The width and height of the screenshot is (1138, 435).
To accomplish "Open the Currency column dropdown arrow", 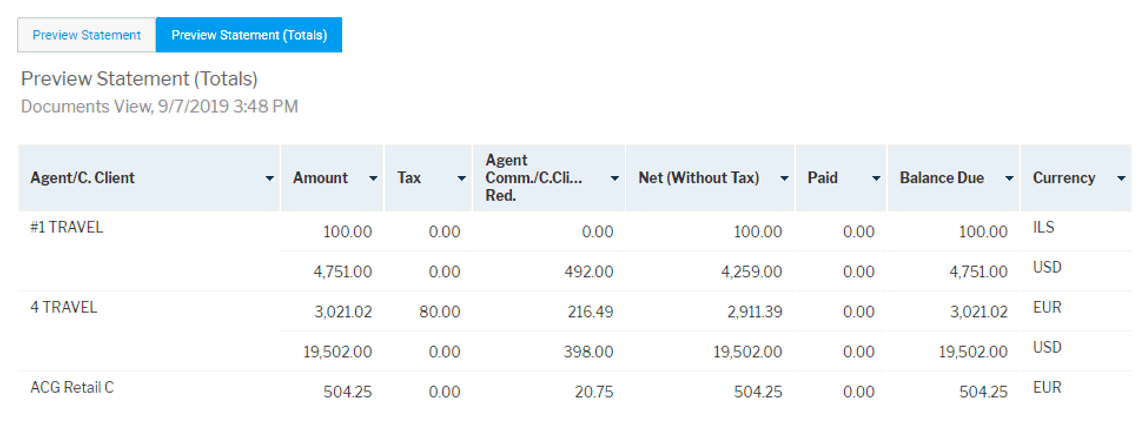I will pos(1121,179).
